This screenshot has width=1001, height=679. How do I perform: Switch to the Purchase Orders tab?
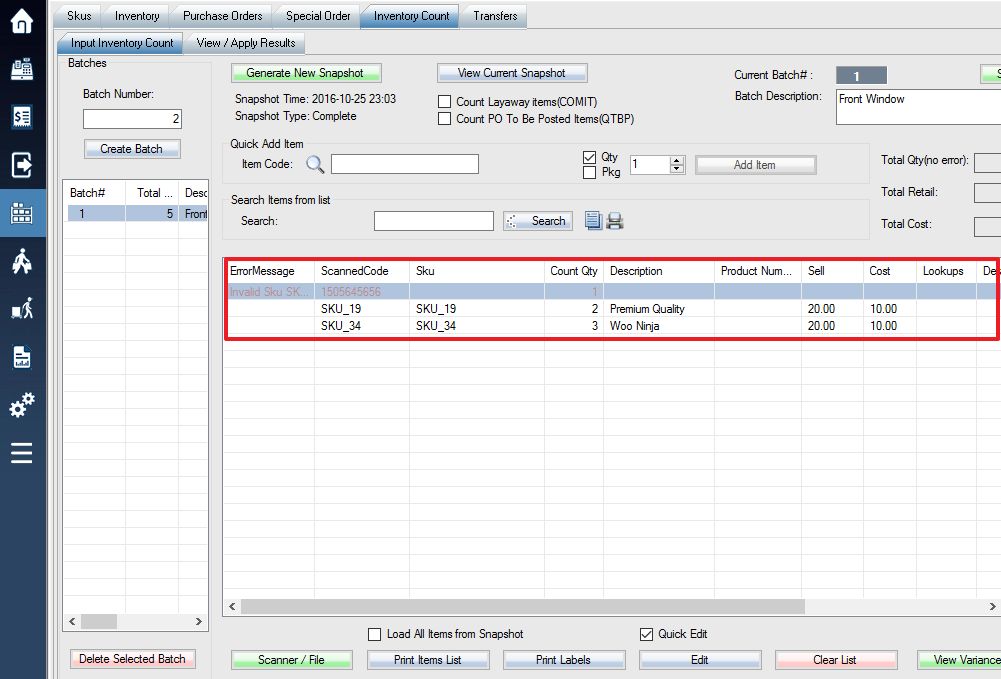(222, 16)
